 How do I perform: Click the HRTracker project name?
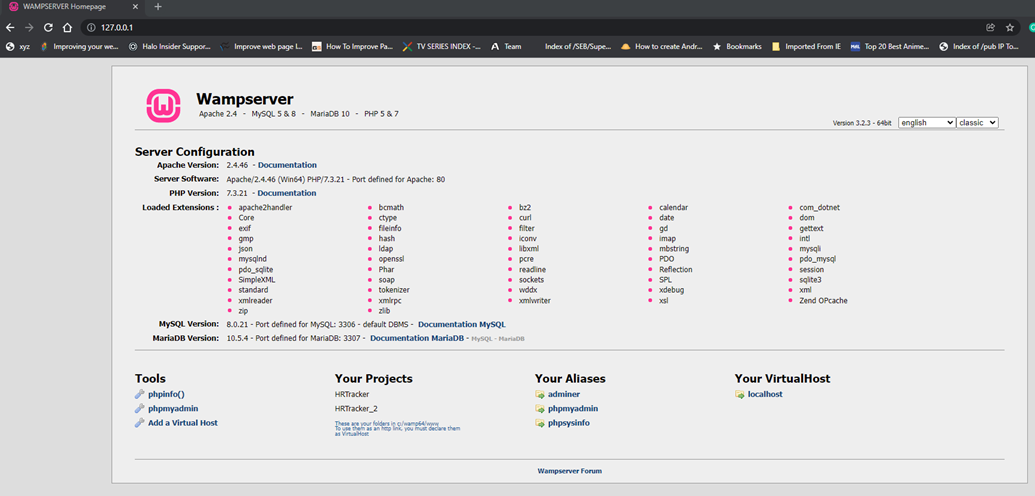point(352,394)
